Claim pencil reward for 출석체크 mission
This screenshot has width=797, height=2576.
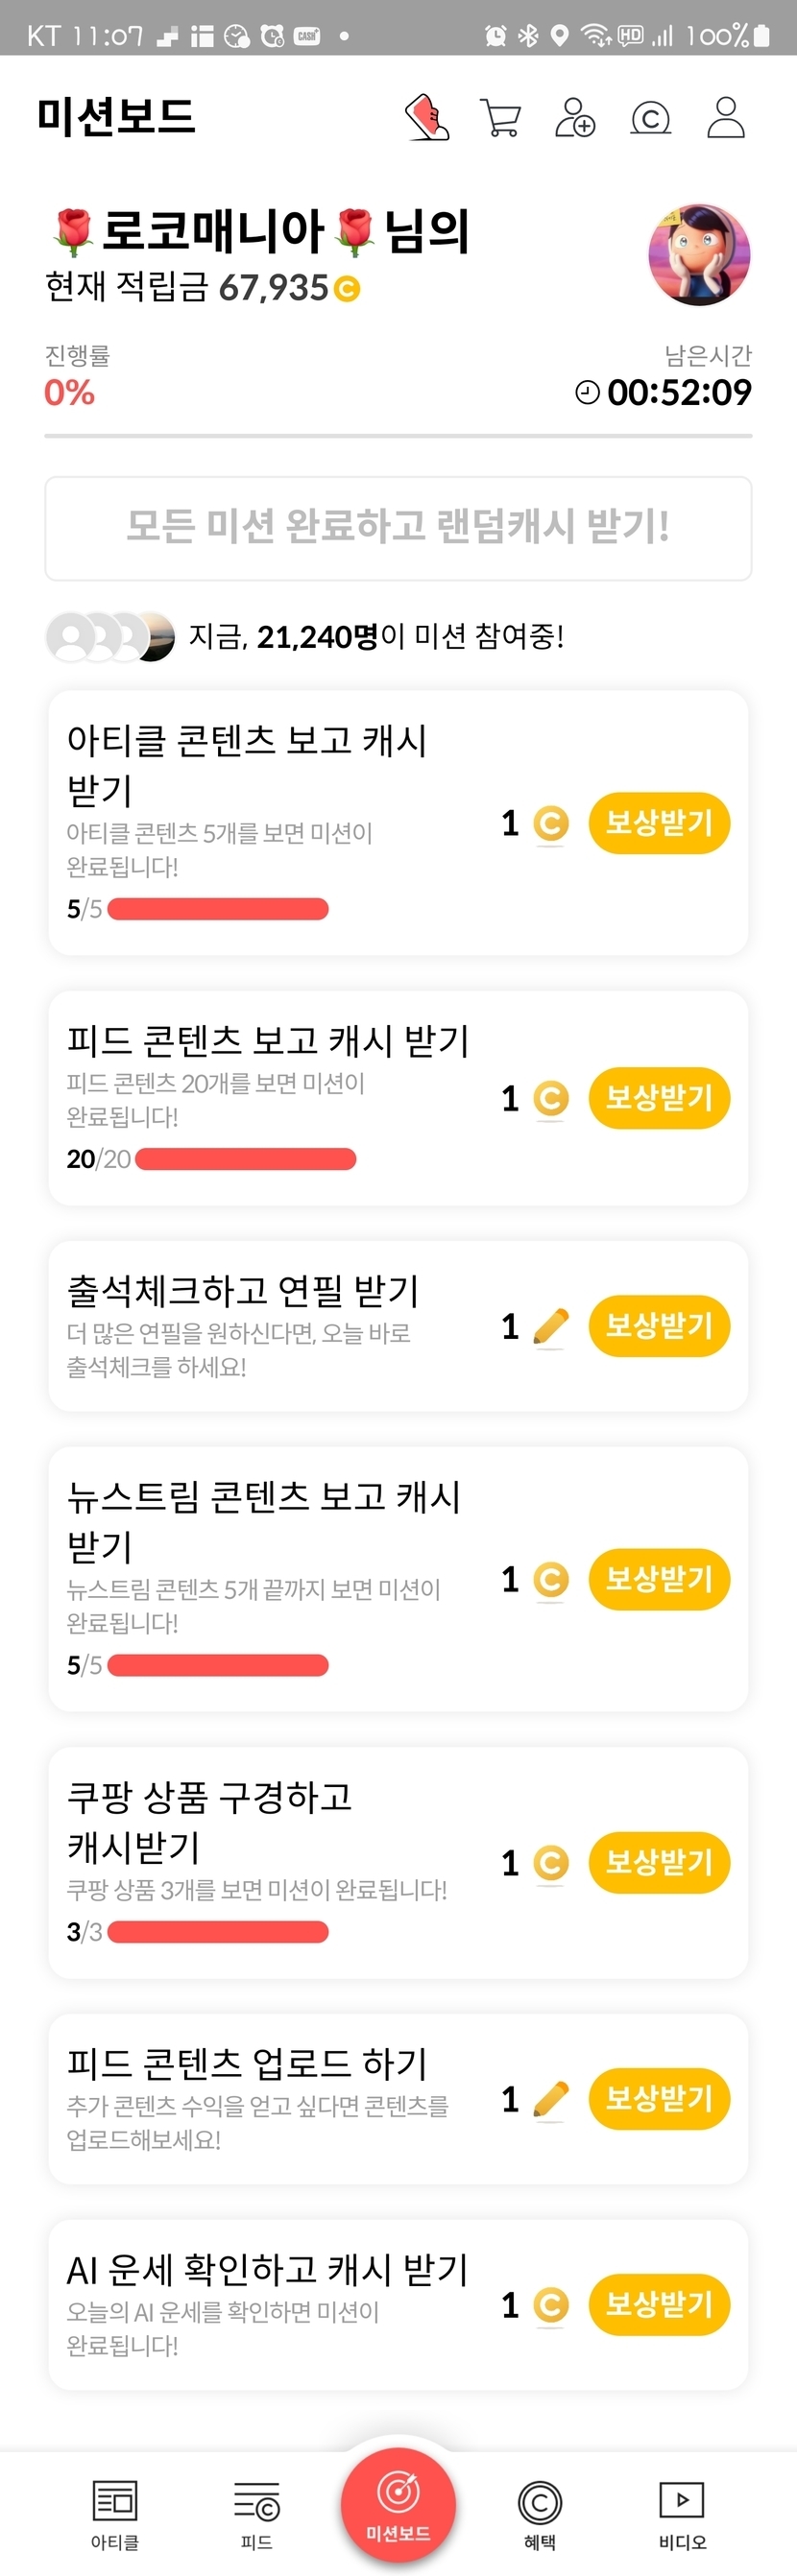click(659, 1326)
